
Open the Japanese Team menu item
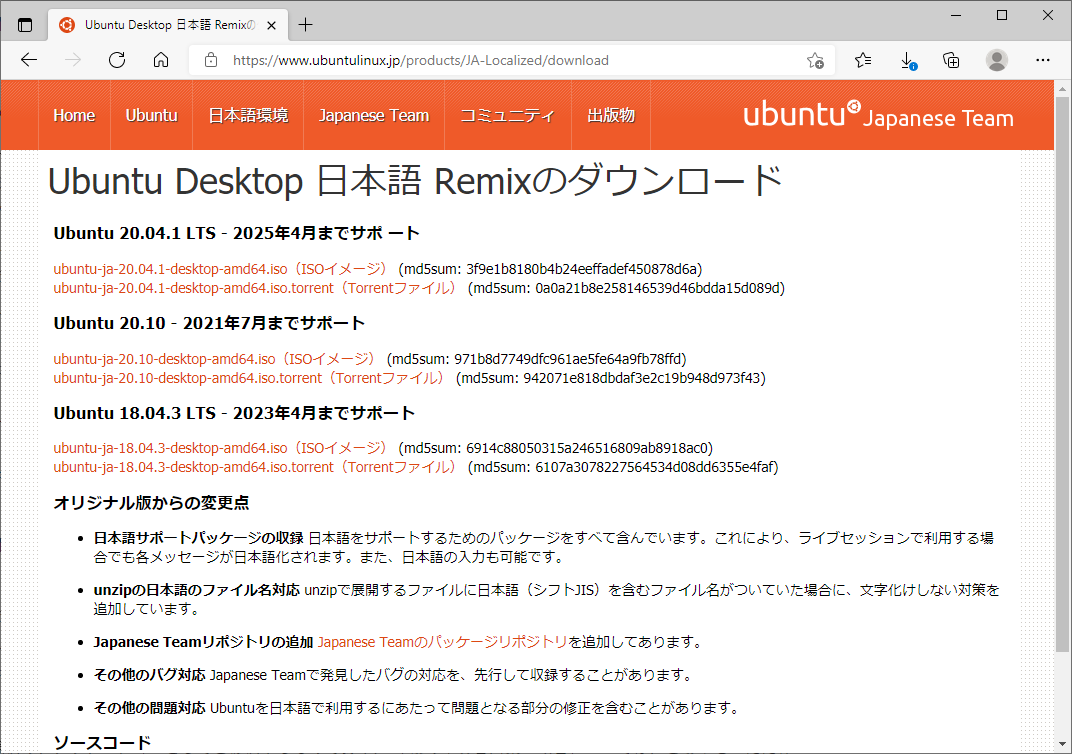[374, 115]
